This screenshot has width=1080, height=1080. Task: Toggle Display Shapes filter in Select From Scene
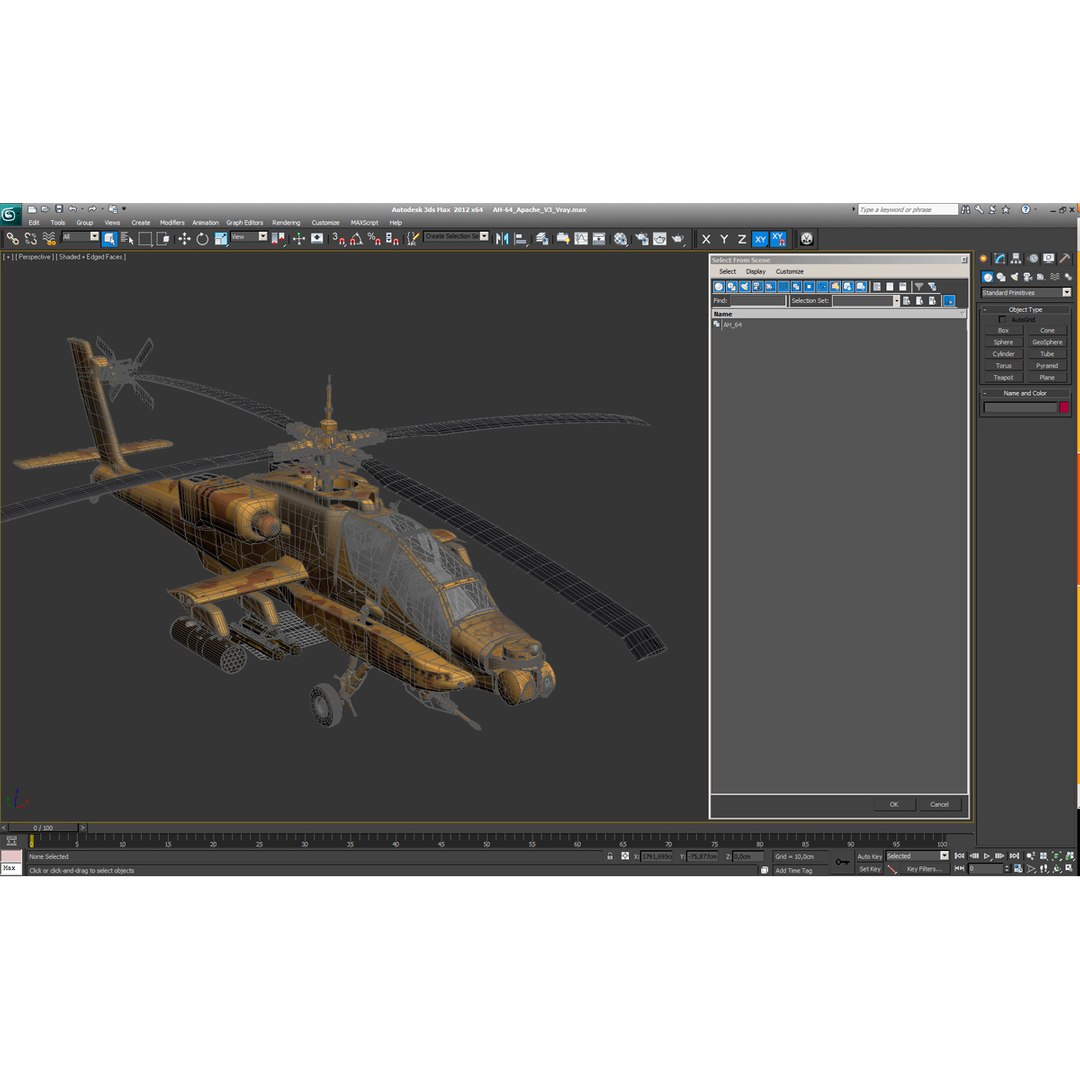pyautogui.click(x=731, y=287)
